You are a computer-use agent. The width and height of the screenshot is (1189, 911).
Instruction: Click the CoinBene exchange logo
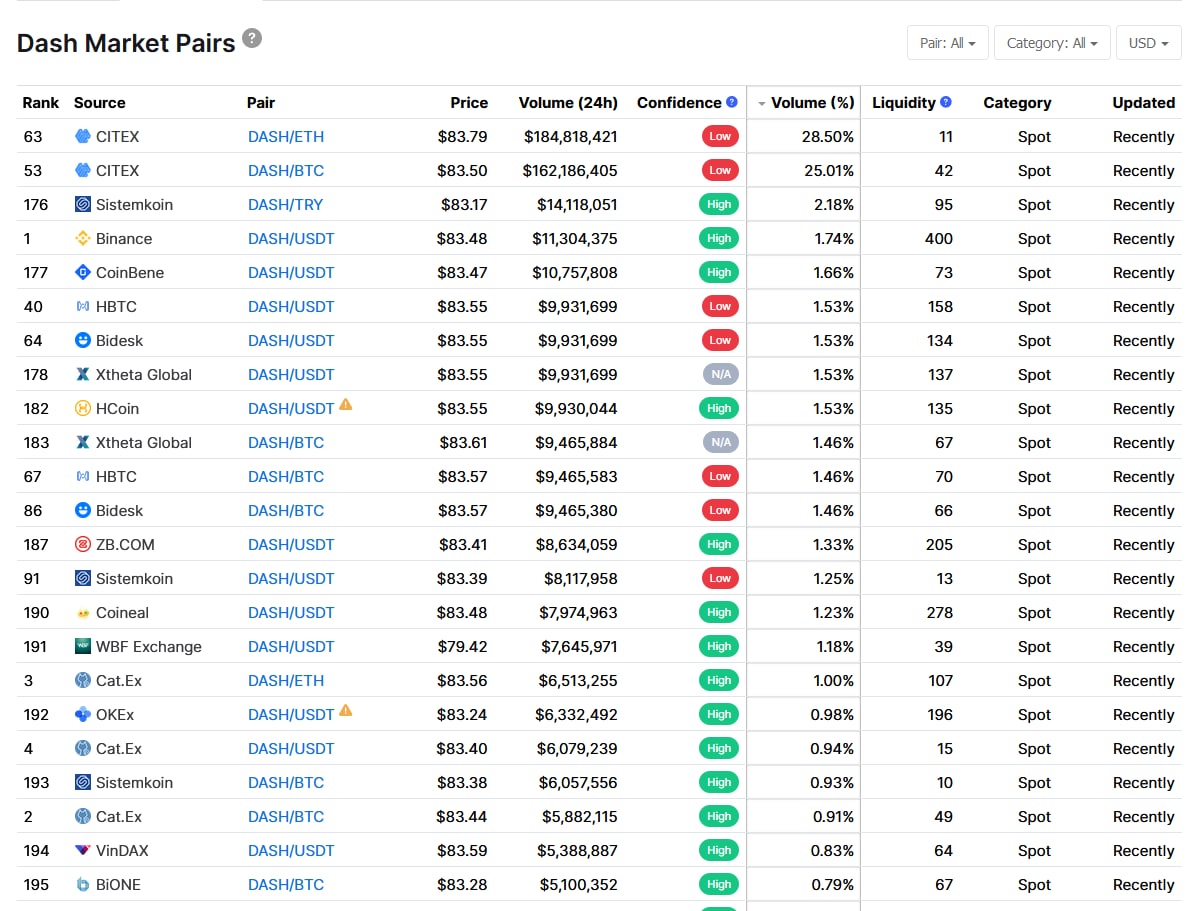[83, 272]
